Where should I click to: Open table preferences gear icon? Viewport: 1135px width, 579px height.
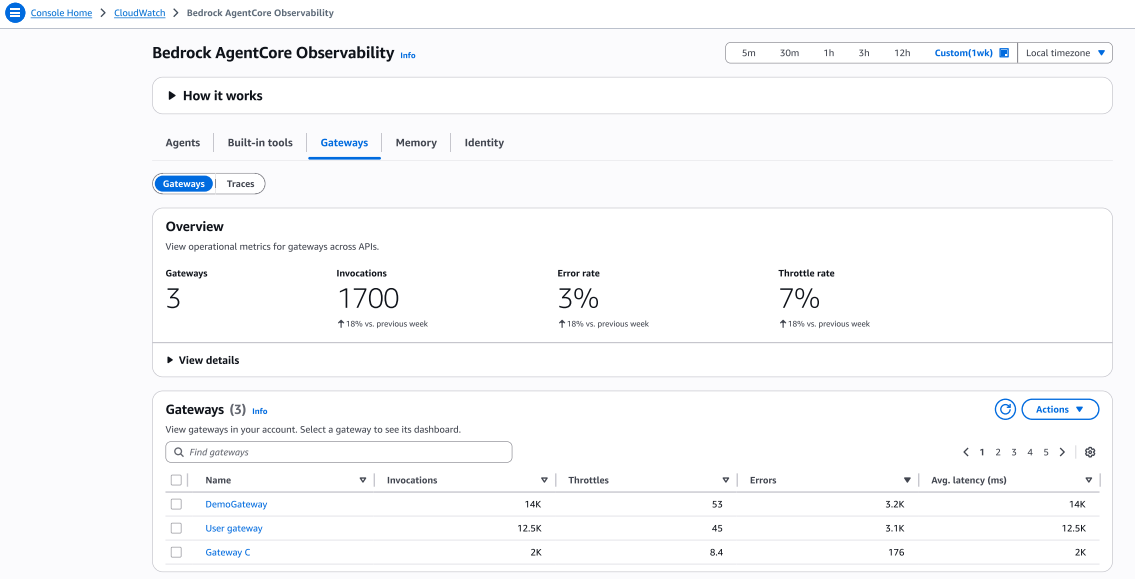click(x=1090, y=452)
